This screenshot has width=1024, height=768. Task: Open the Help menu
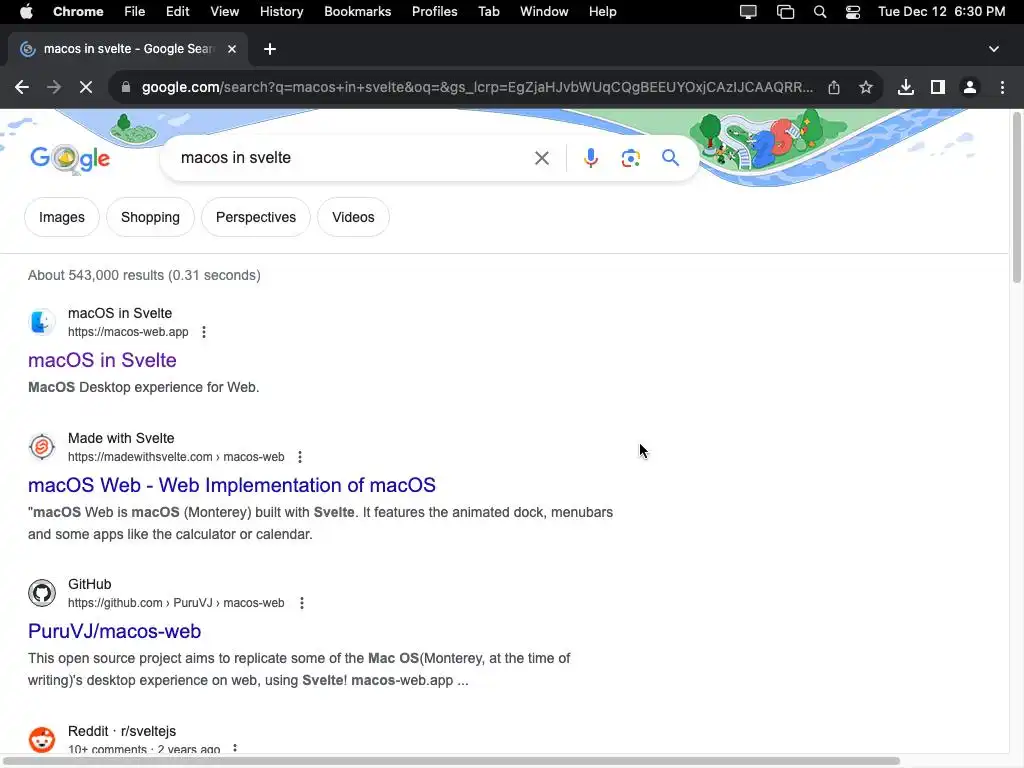(603, 12)
